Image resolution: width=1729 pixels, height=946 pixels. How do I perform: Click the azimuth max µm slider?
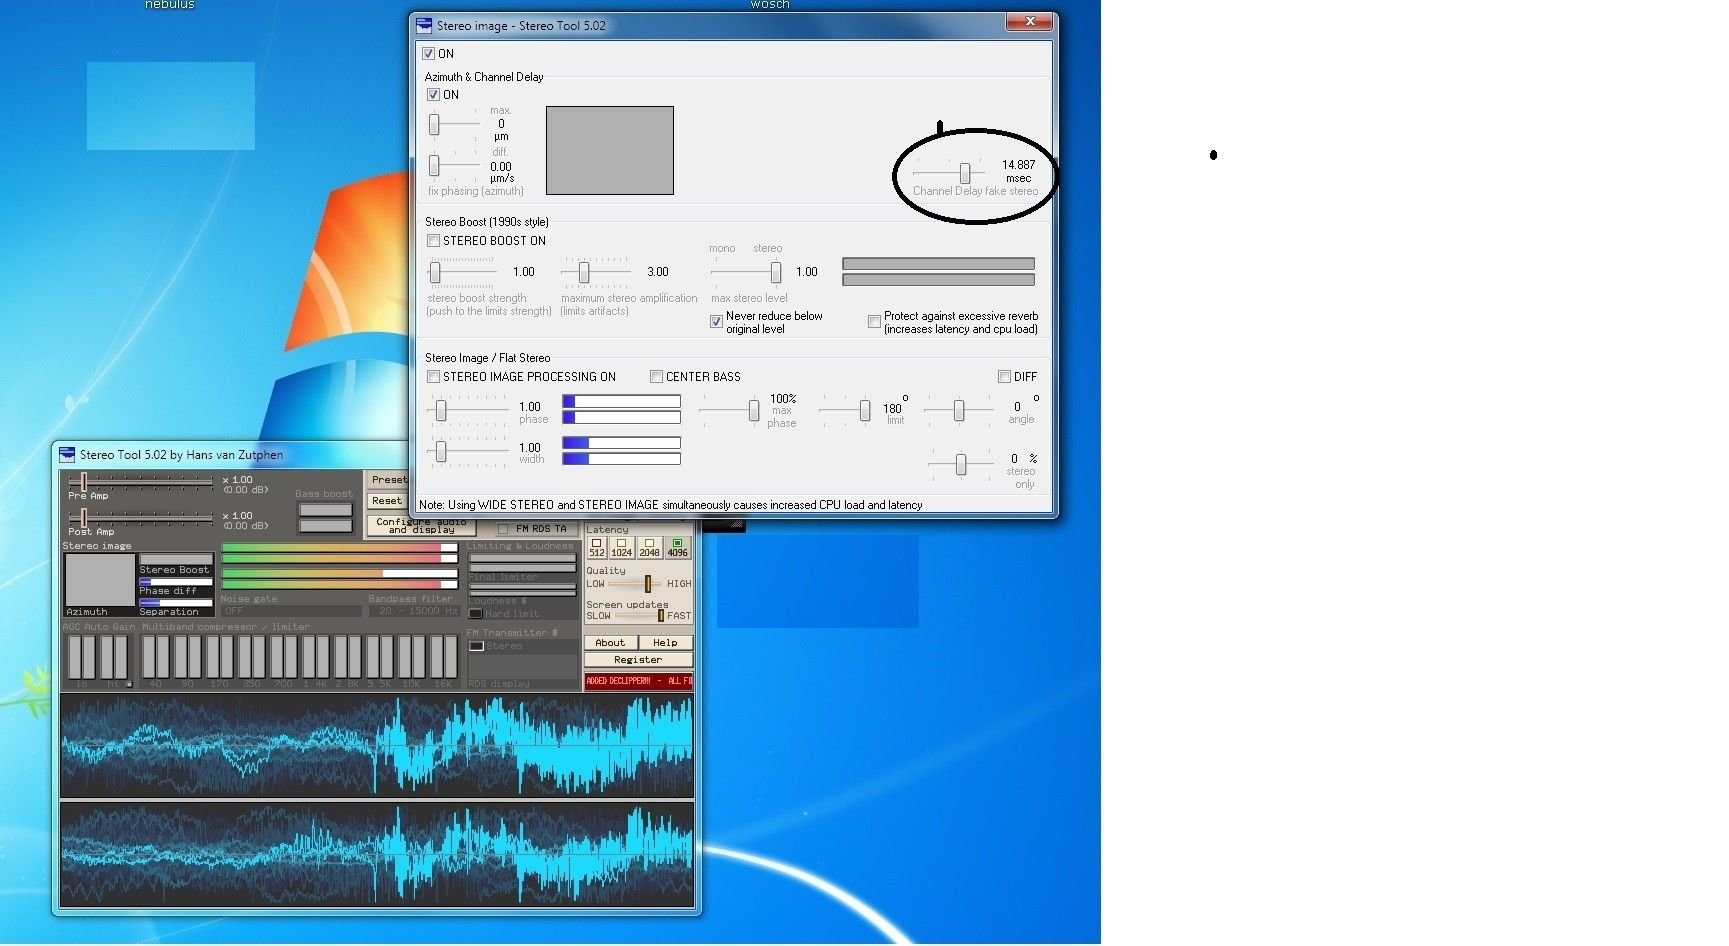(454, 124)
